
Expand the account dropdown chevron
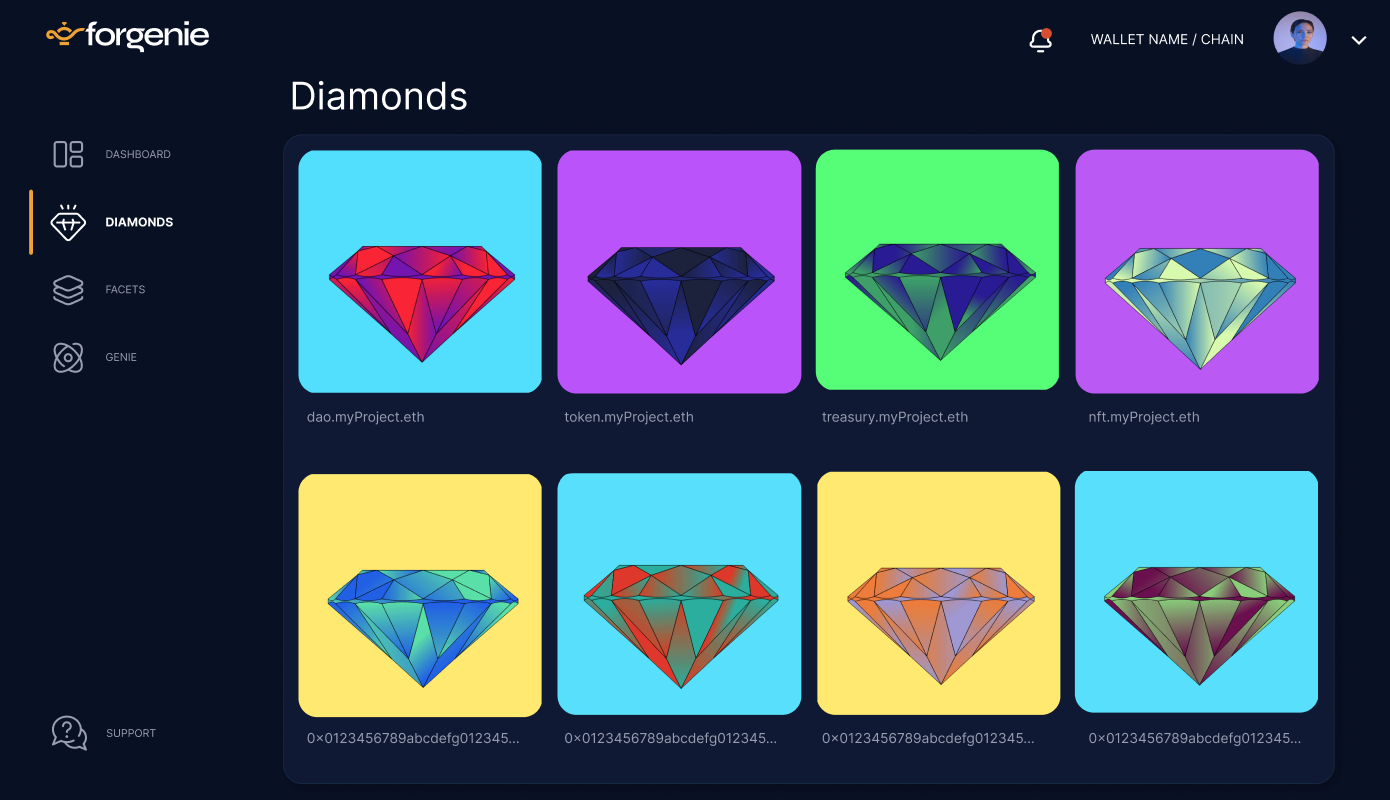(x=1358, y=40)
